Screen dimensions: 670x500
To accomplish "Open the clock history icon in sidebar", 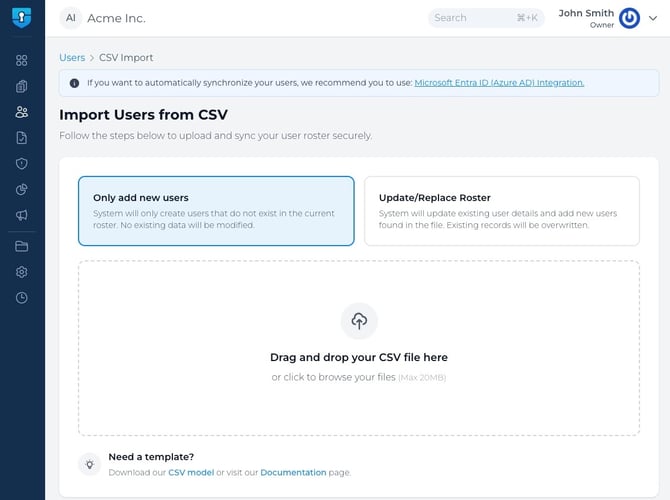I will (22, 298).
